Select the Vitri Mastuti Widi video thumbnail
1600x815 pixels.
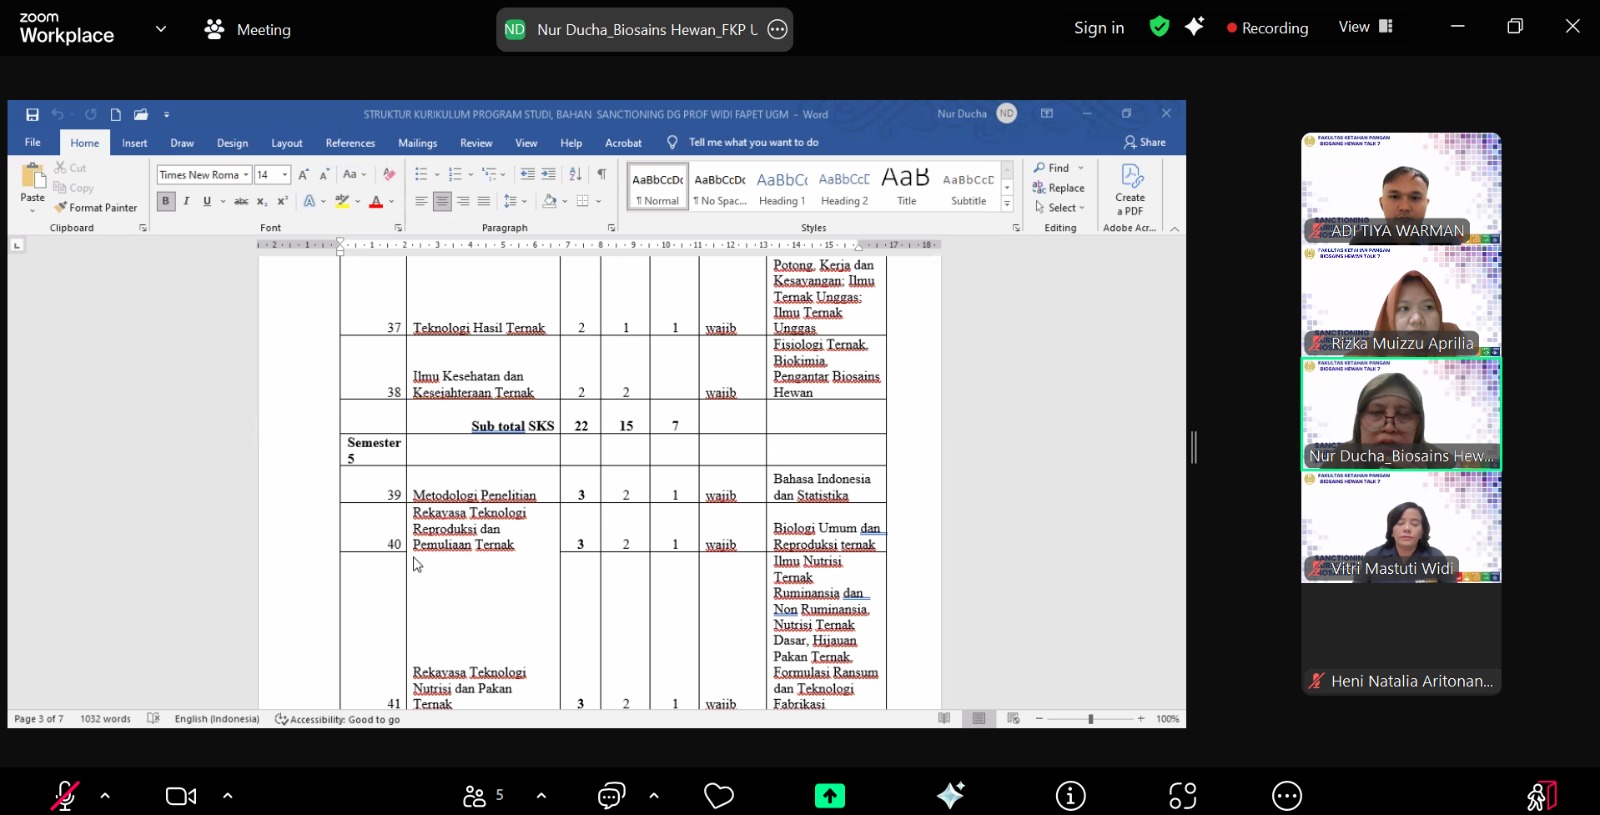1400,527
